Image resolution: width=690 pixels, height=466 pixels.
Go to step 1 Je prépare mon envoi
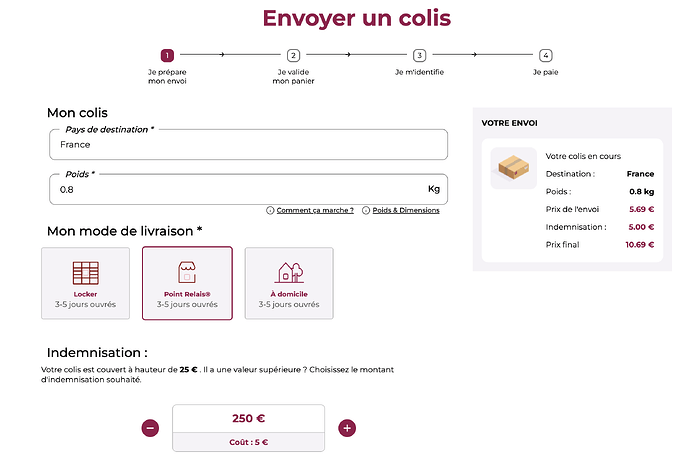[167, 56]
